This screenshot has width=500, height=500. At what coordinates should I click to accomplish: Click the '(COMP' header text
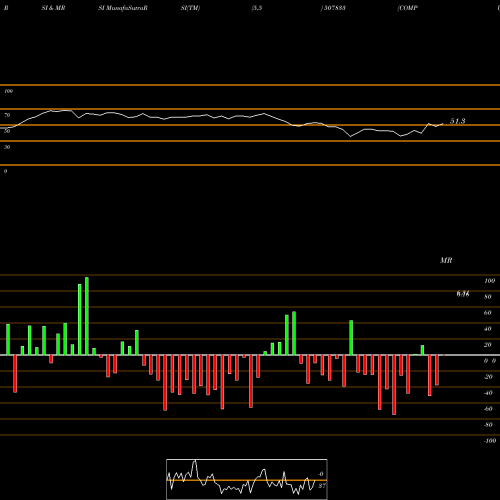407,8
